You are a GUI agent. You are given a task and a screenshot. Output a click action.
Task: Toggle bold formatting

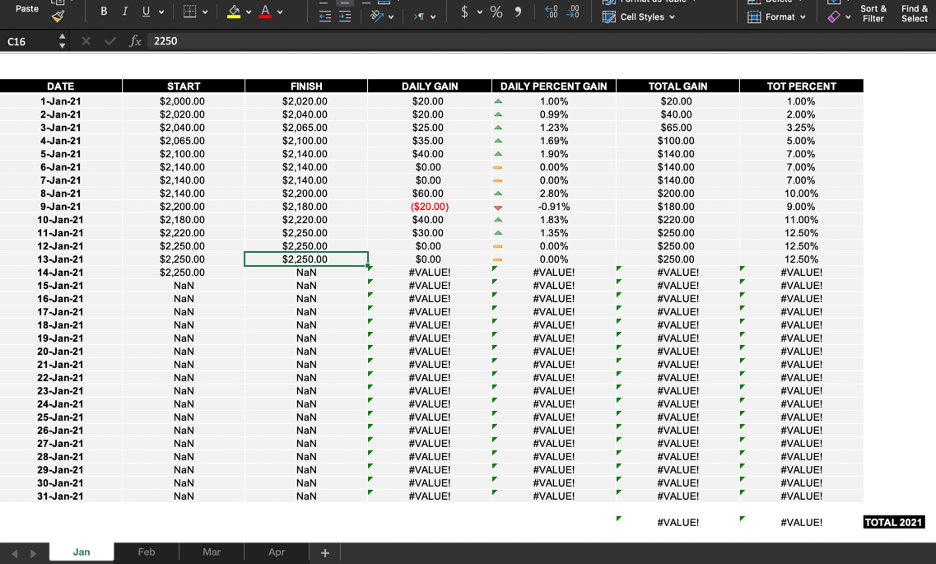tap(103, 11)
